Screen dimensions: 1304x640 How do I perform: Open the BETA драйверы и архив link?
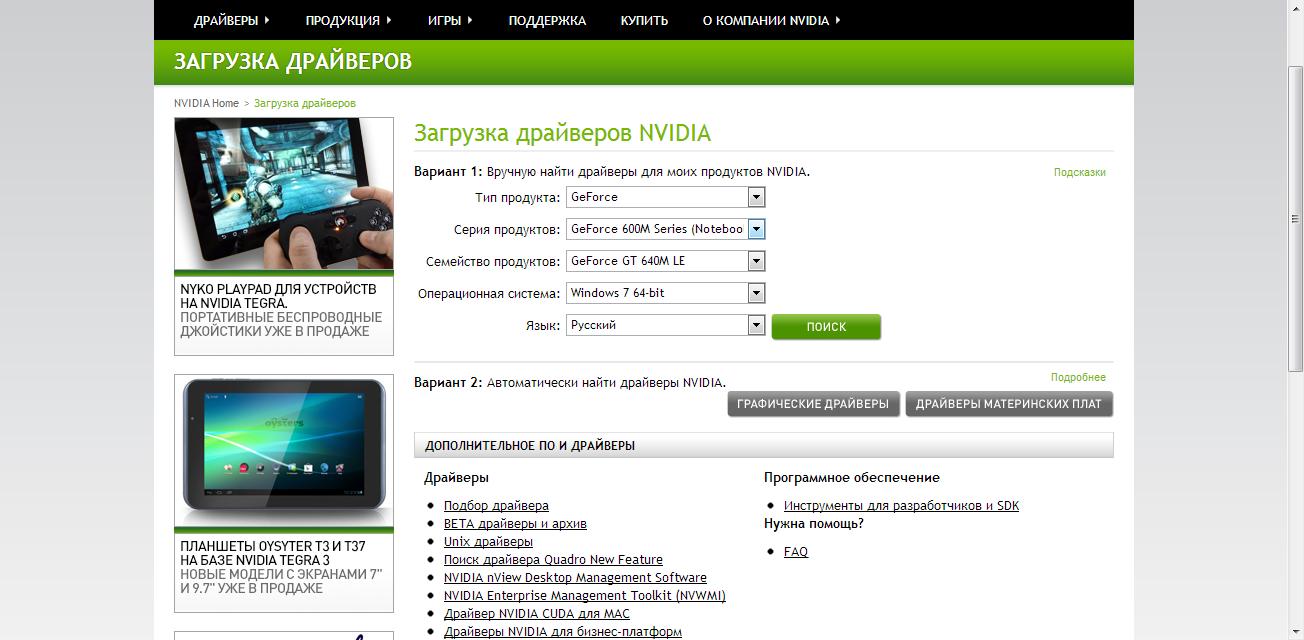coord(515,524)
